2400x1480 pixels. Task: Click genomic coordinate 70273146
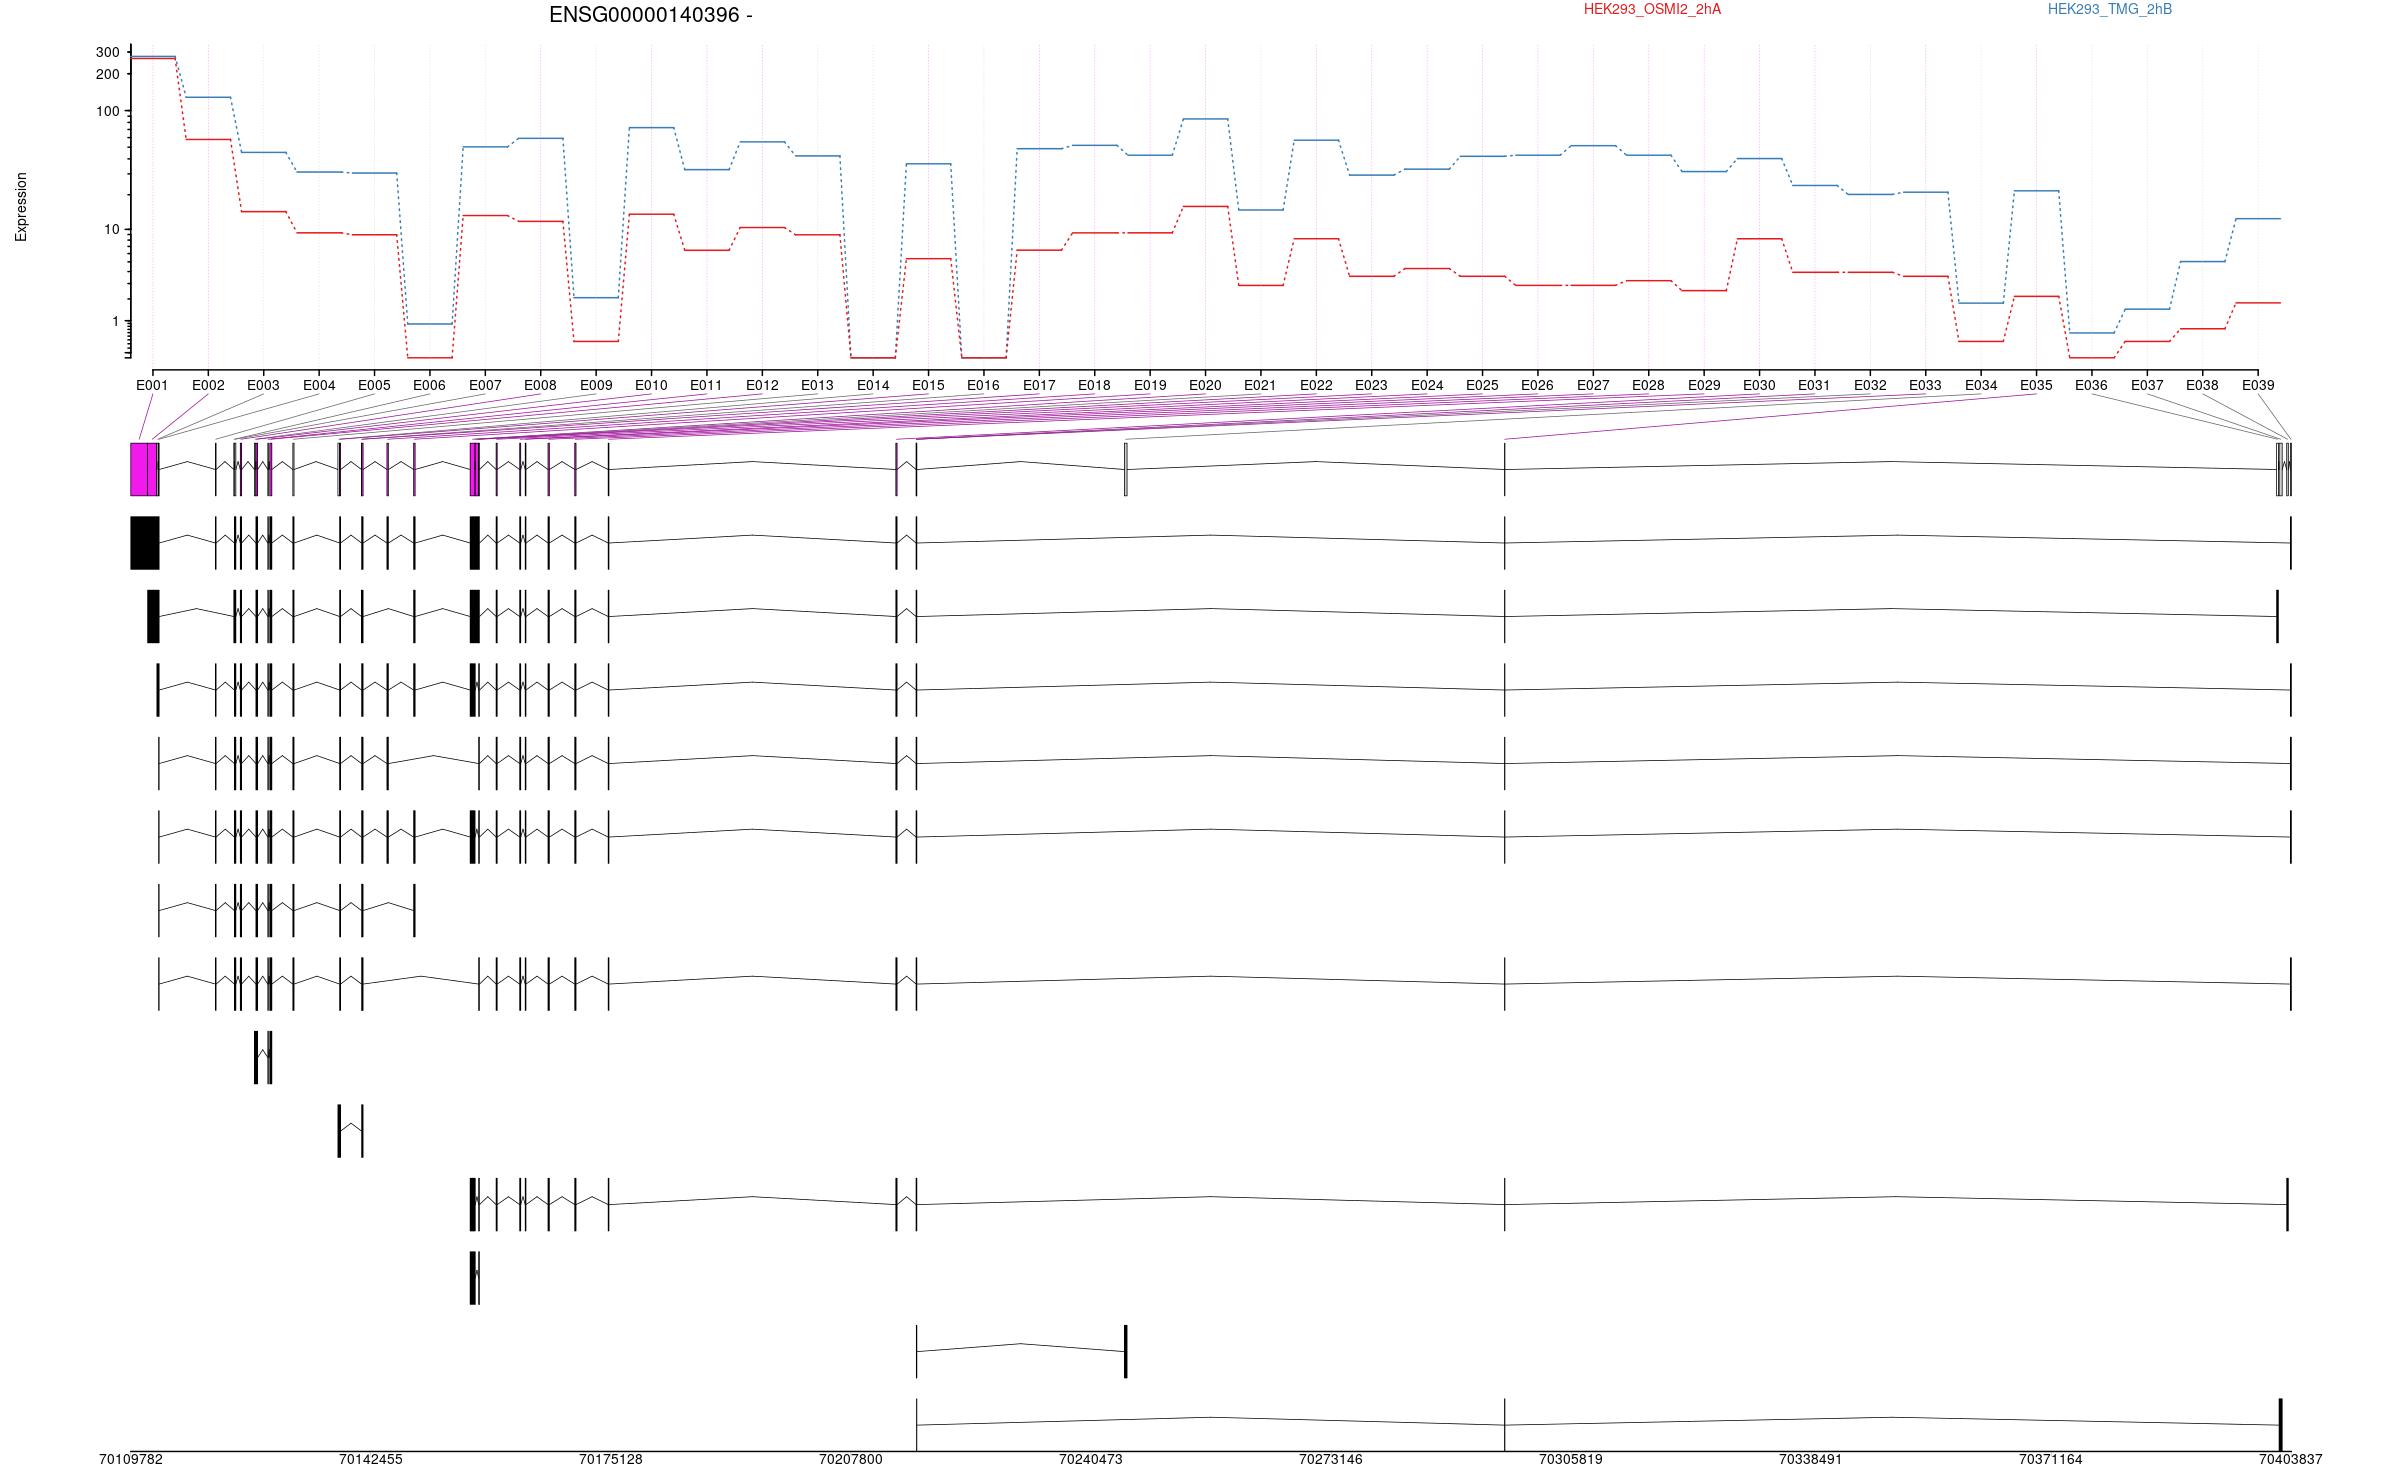(x=1331, y=1459)
